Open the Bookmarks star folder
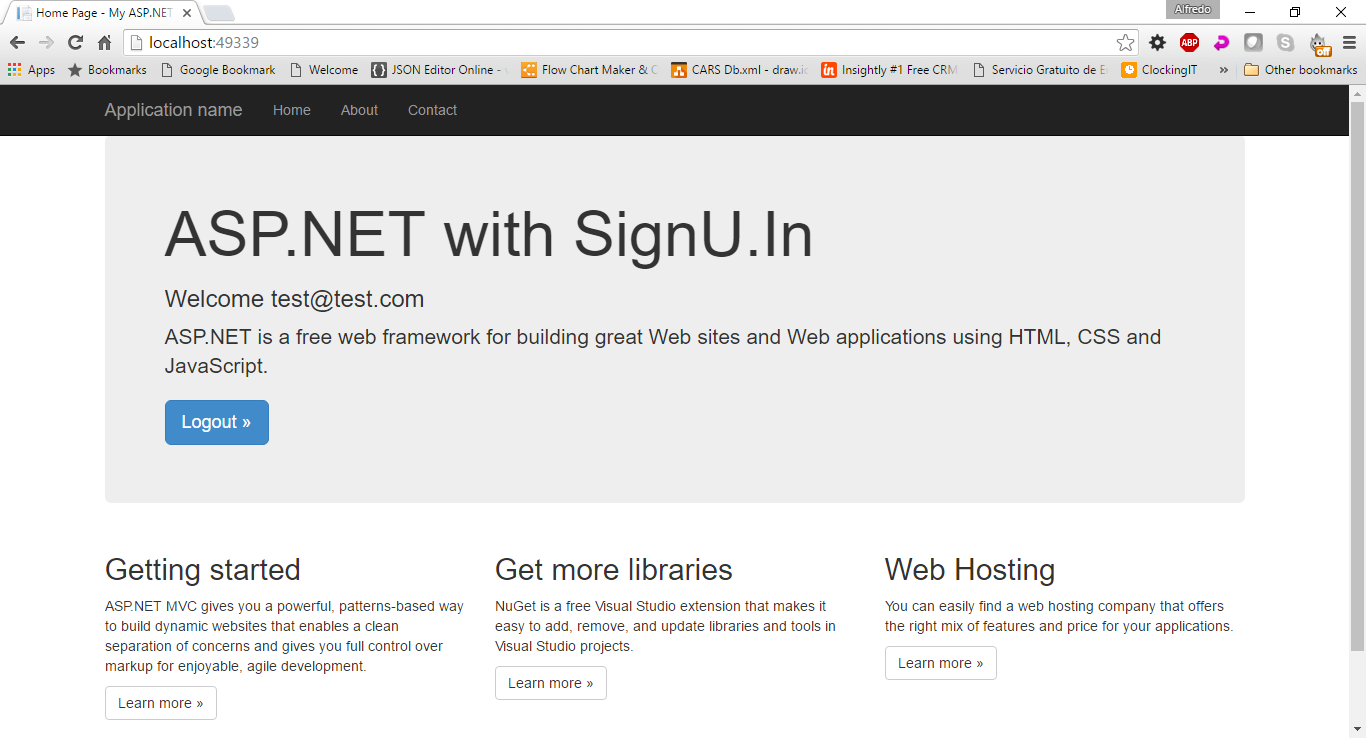The height and width of the screenshot is (738, 1366). (107, 70)
